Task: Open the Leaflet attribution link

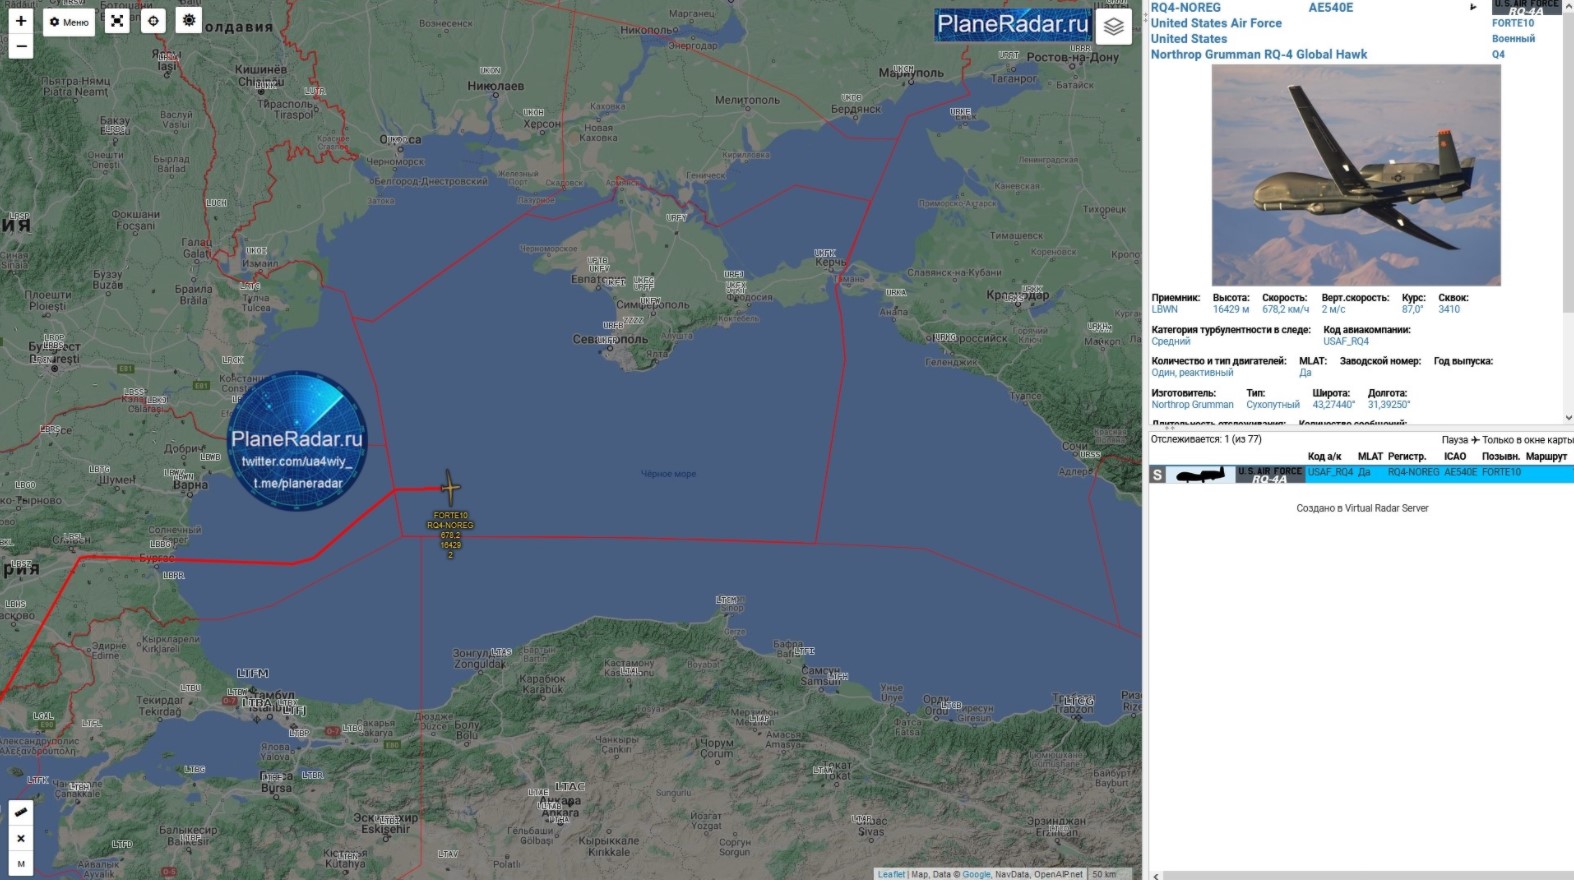Action: tap(891, 874)
